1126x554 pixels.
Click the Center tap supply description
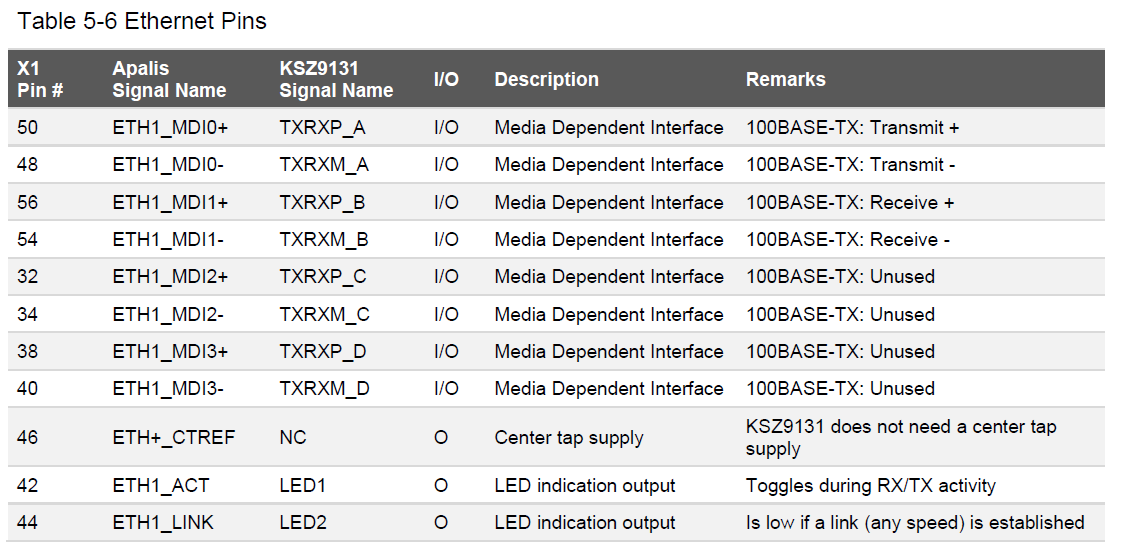[569, 438]
